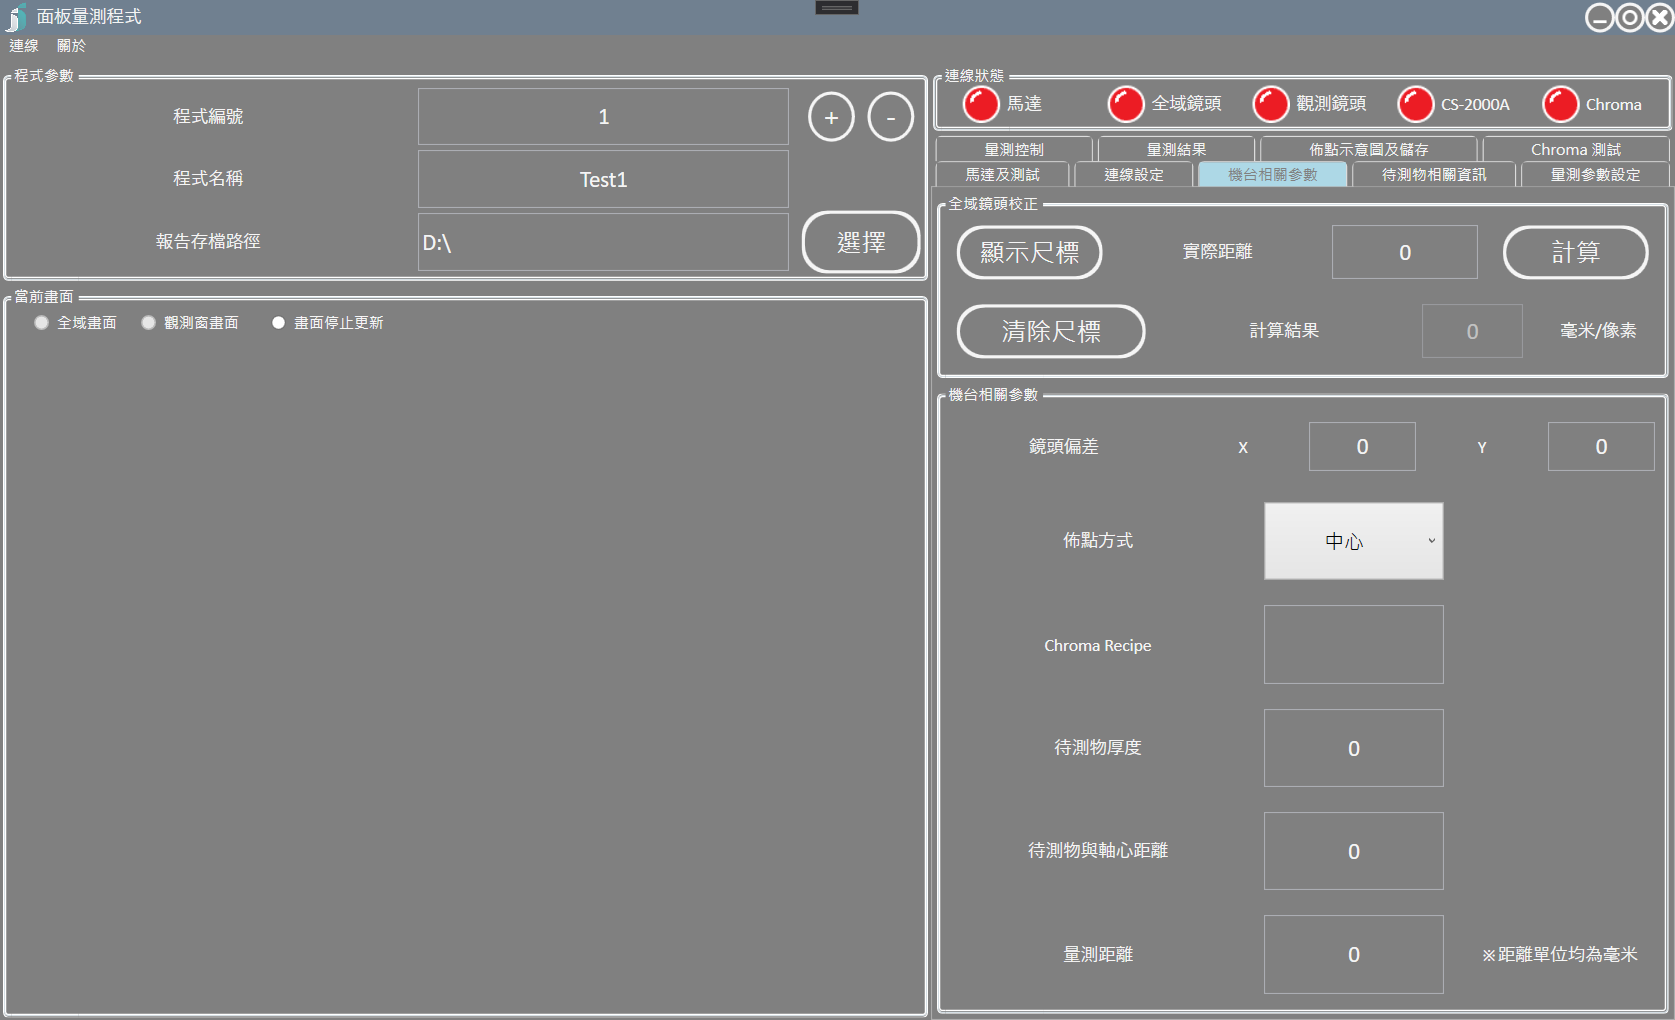
Task: Select the 機台相關參數 tab
Action: 1273,175
